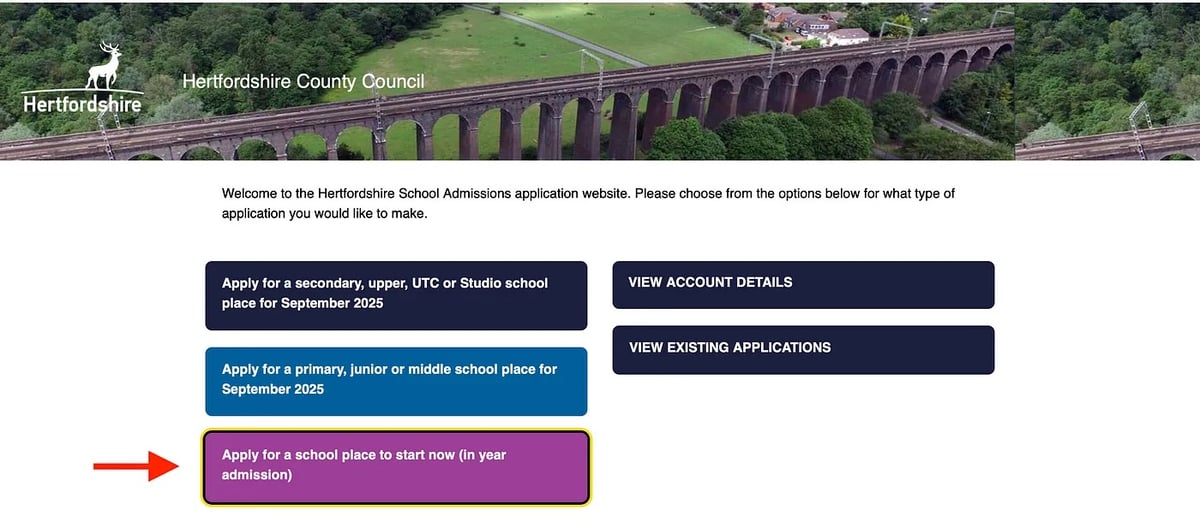Screen dimensions: 1200x528
Task: Apply for a secondary, upper, UTC or Studio place
Action: pyautogui.click(x=396, y=293)
